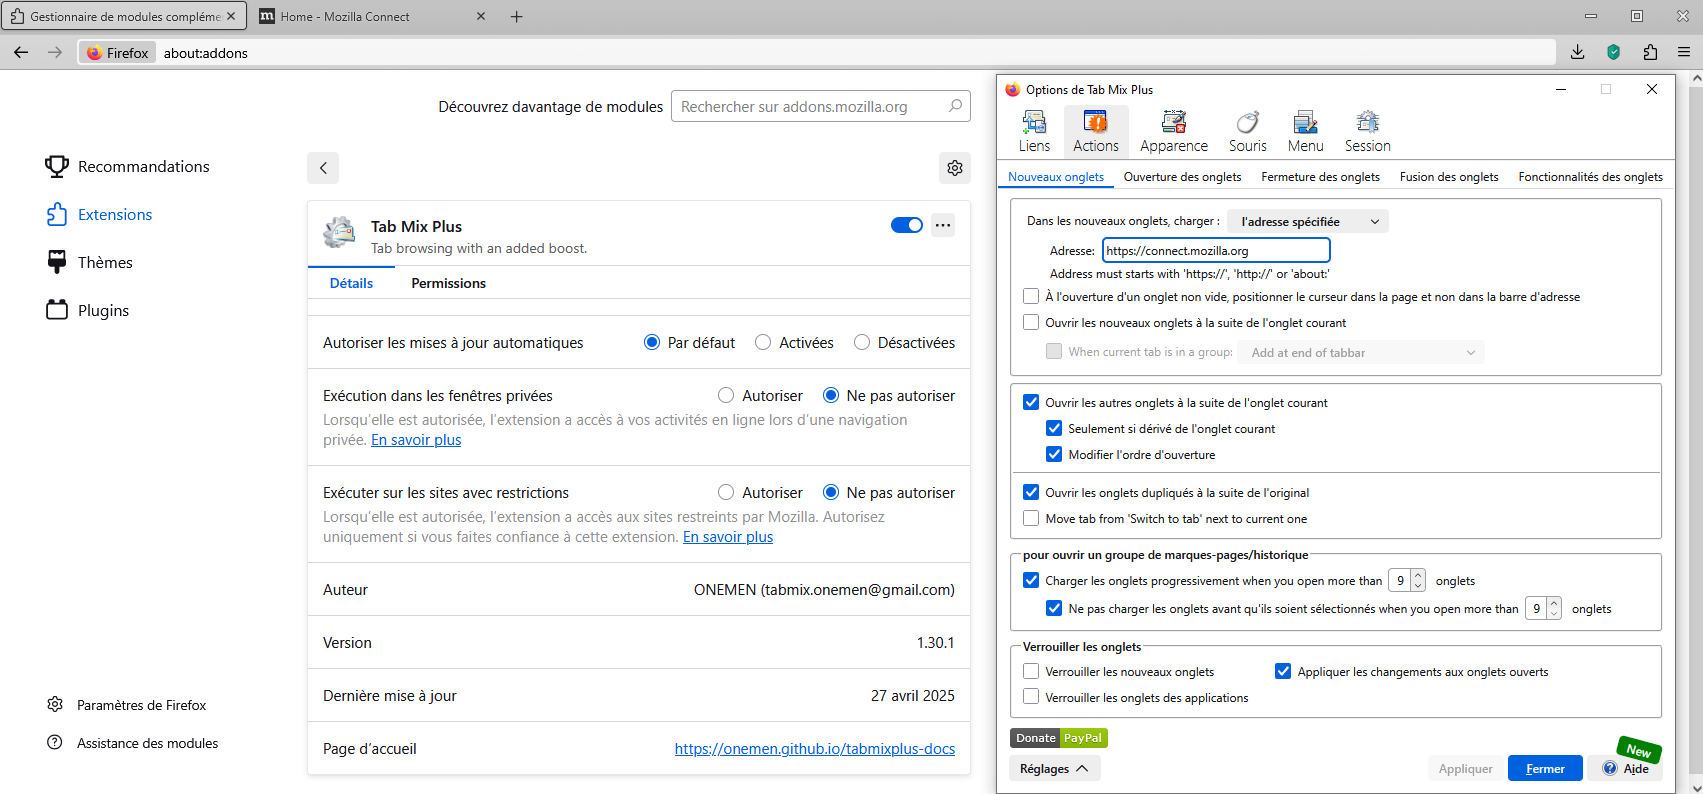Click En savoir plus under restricted sites
Image resolution: width=1703 pixels, height=794 pixels.
(728, 537)
